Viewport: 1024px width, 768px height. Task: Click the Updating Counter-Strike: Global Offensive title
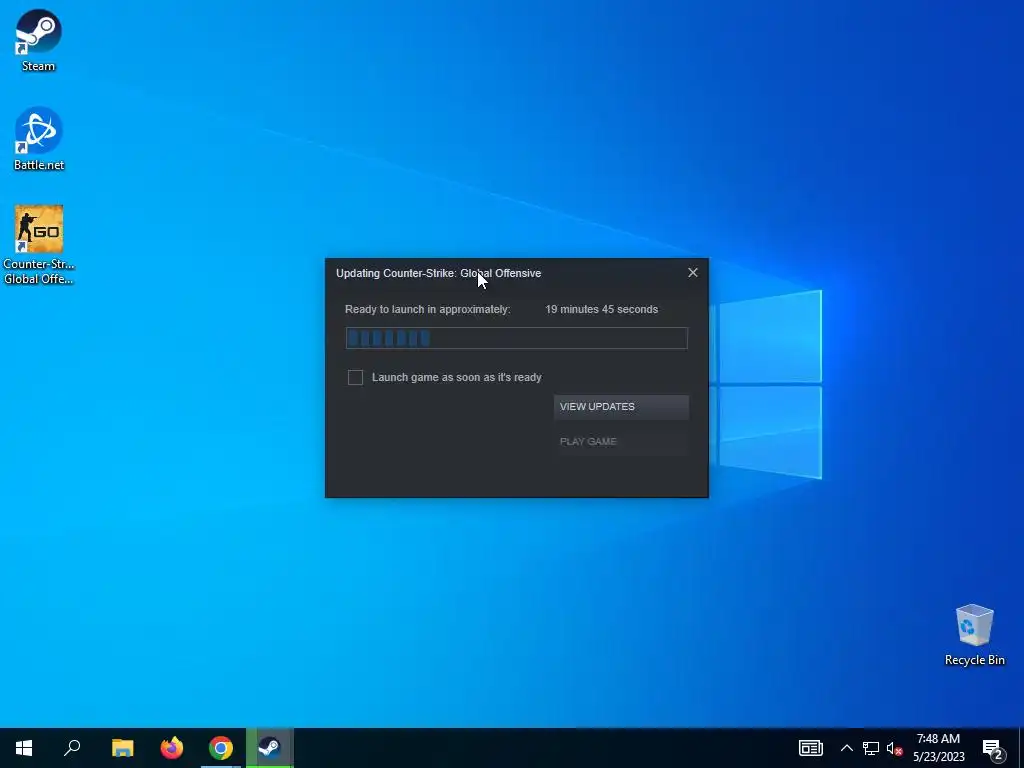[438, 273]
